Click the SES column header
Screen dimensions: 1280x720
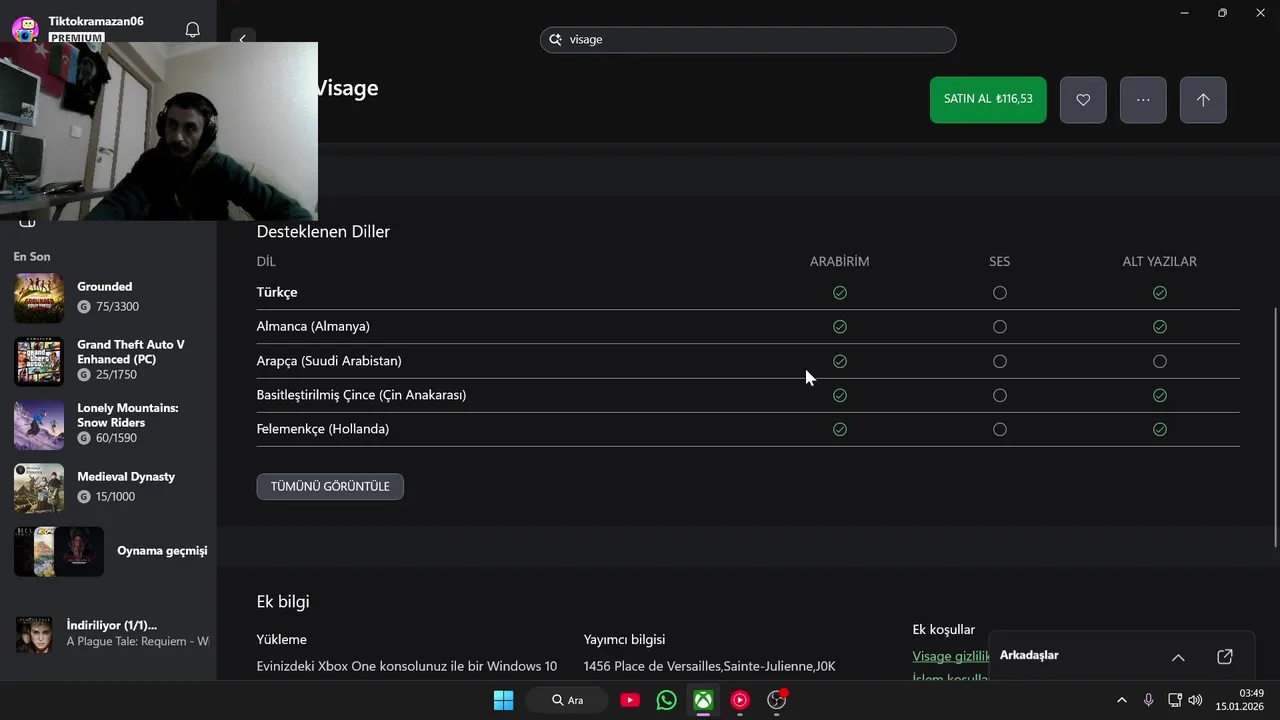pos(1000,261)
